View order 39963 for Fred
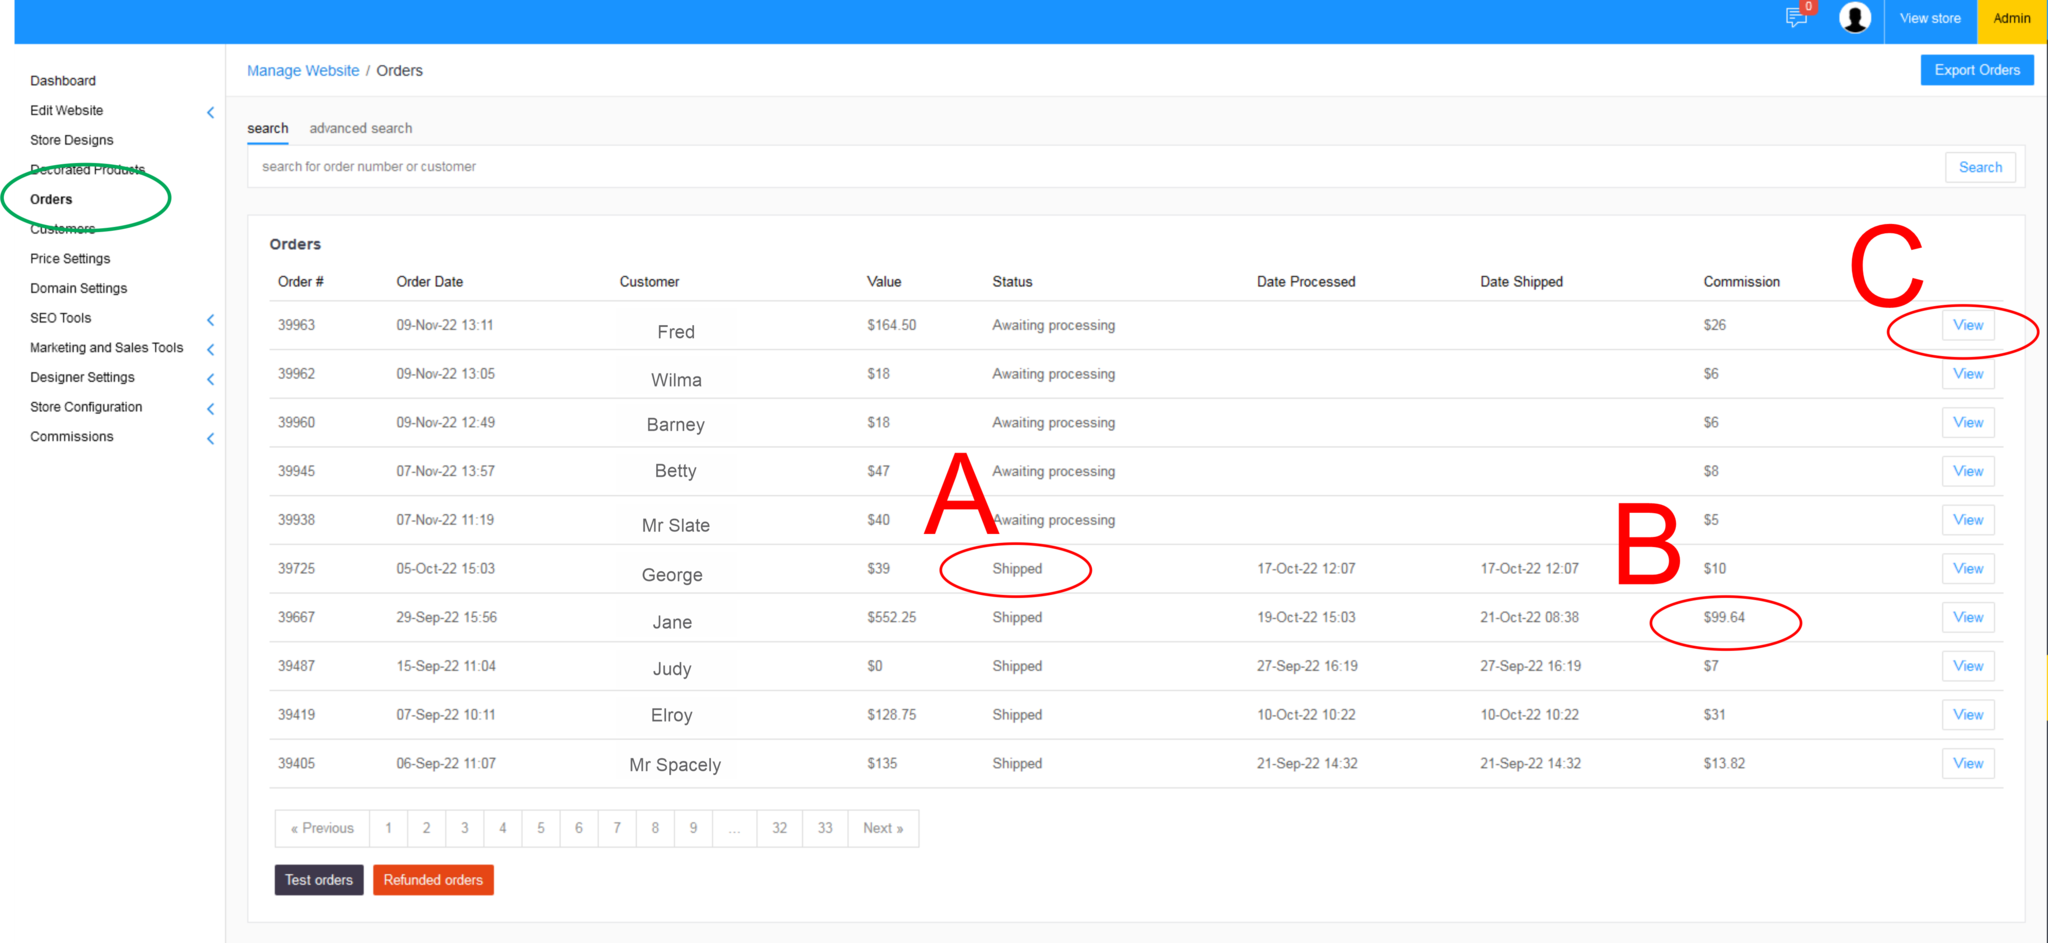2048x943 pixels. tap(1967, 325)
